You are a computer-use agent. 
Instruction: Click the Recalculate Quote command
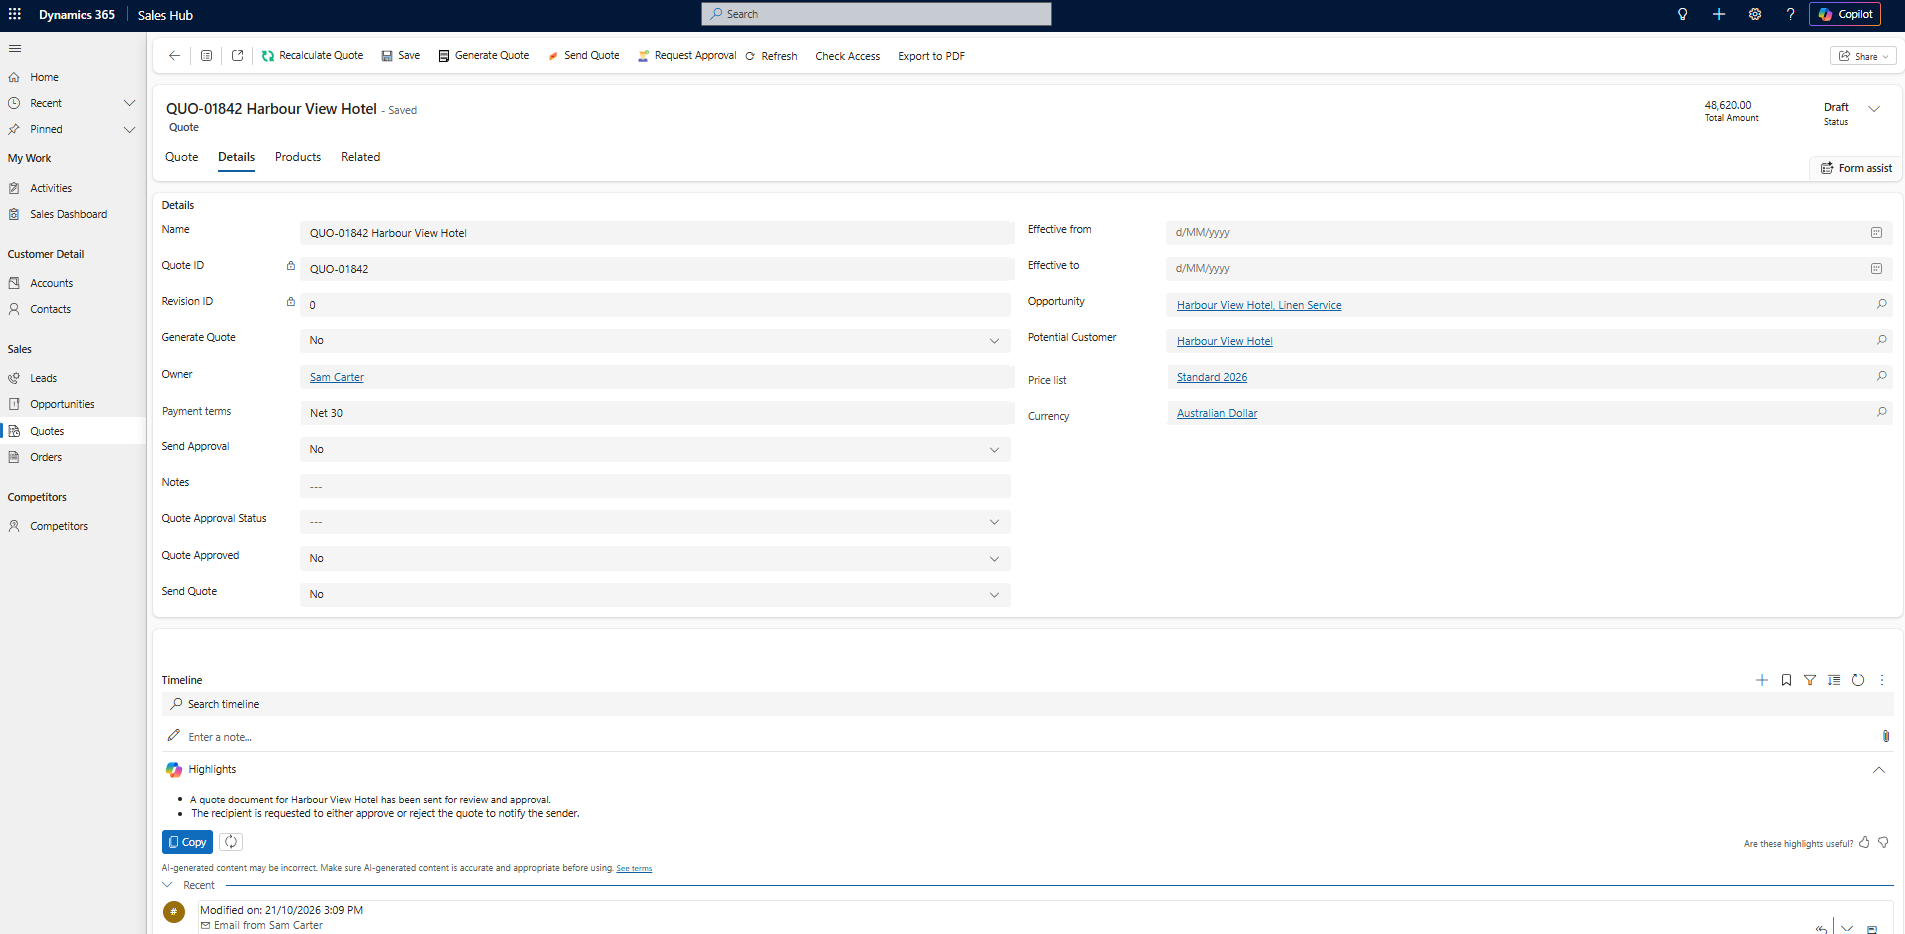tap(312, 56)
